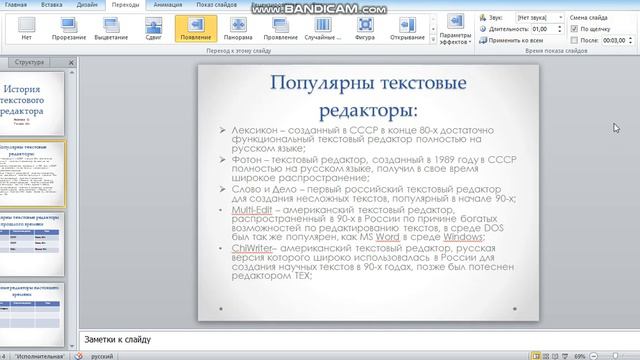640x360 pixels.
Task: Select the second slide thumbnail 'Популярны текстовые редакторы'
Action: pyautogui.click(x=32, y=174)
